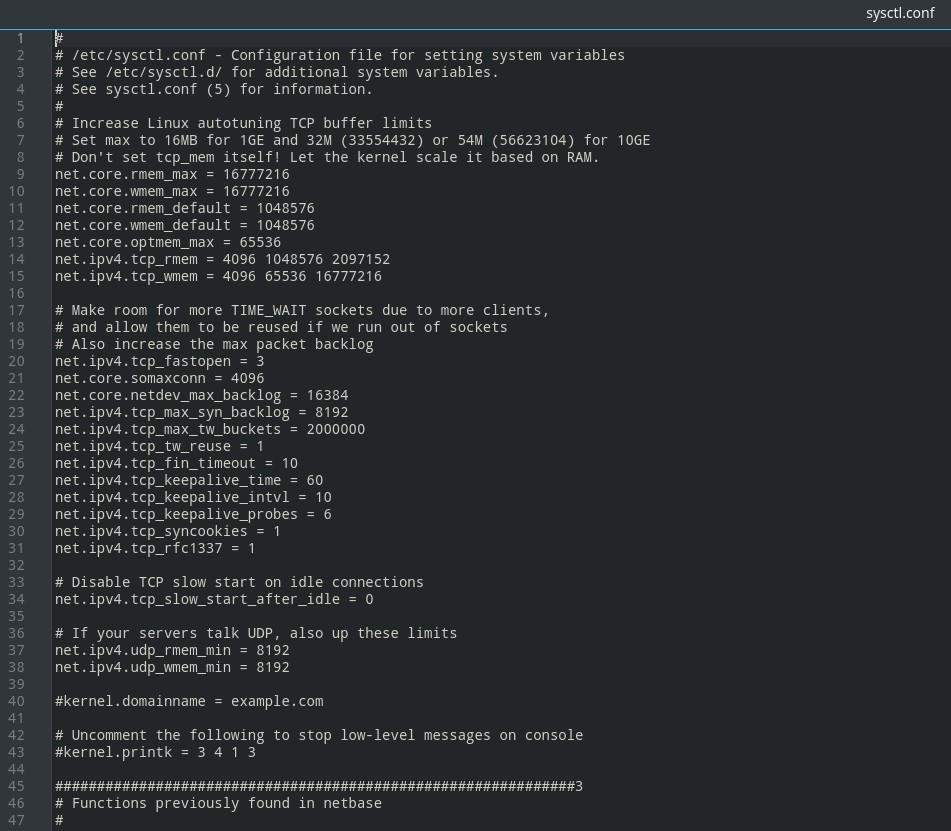Screen dimensions: 951x831
Task: Place cursor on tcp_slow_start_after_idle line
Action: 214,599
